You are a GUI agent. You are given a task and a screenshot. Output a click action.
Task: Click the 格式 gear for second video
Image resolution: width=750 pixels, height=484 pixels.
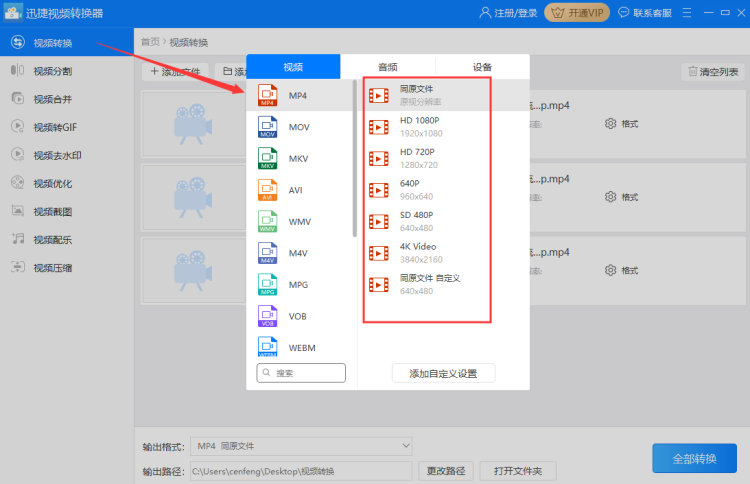tap(610, 197)
